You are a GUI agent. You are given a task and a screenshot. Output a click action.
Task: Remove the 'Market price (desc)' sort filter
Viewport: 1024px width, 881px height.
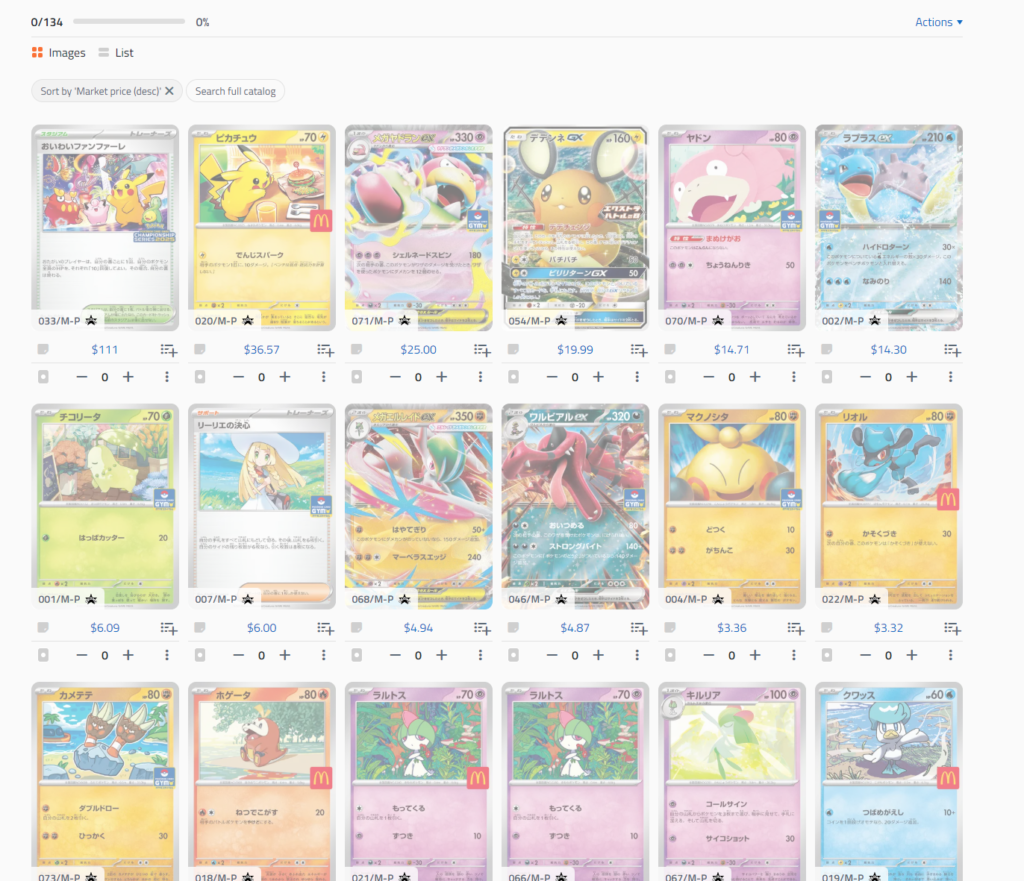[x=169, y=91]
